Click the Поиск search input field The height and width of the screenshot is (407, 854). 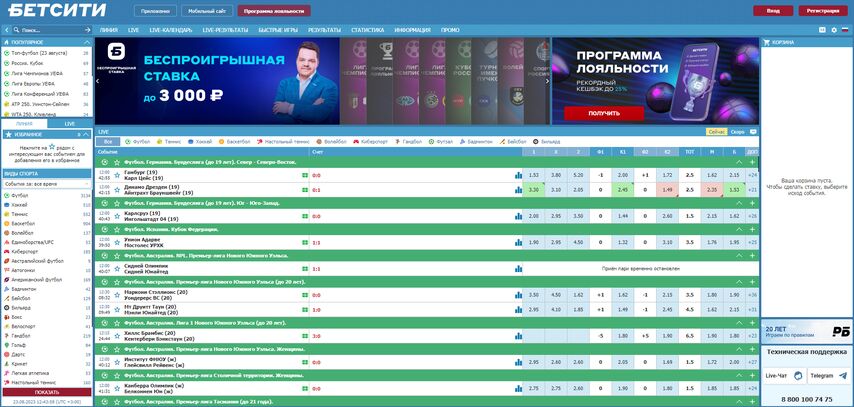pyautogui.click(x=52, y=30)
